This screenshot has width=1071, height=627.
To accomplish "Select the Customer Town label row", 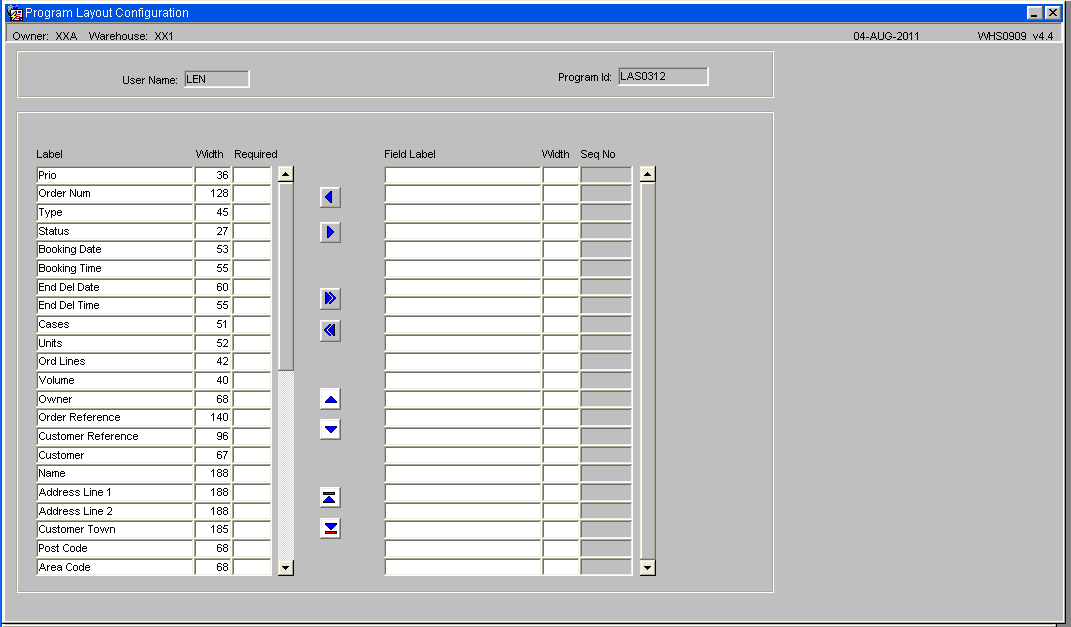I will click(x=115, y=529).
